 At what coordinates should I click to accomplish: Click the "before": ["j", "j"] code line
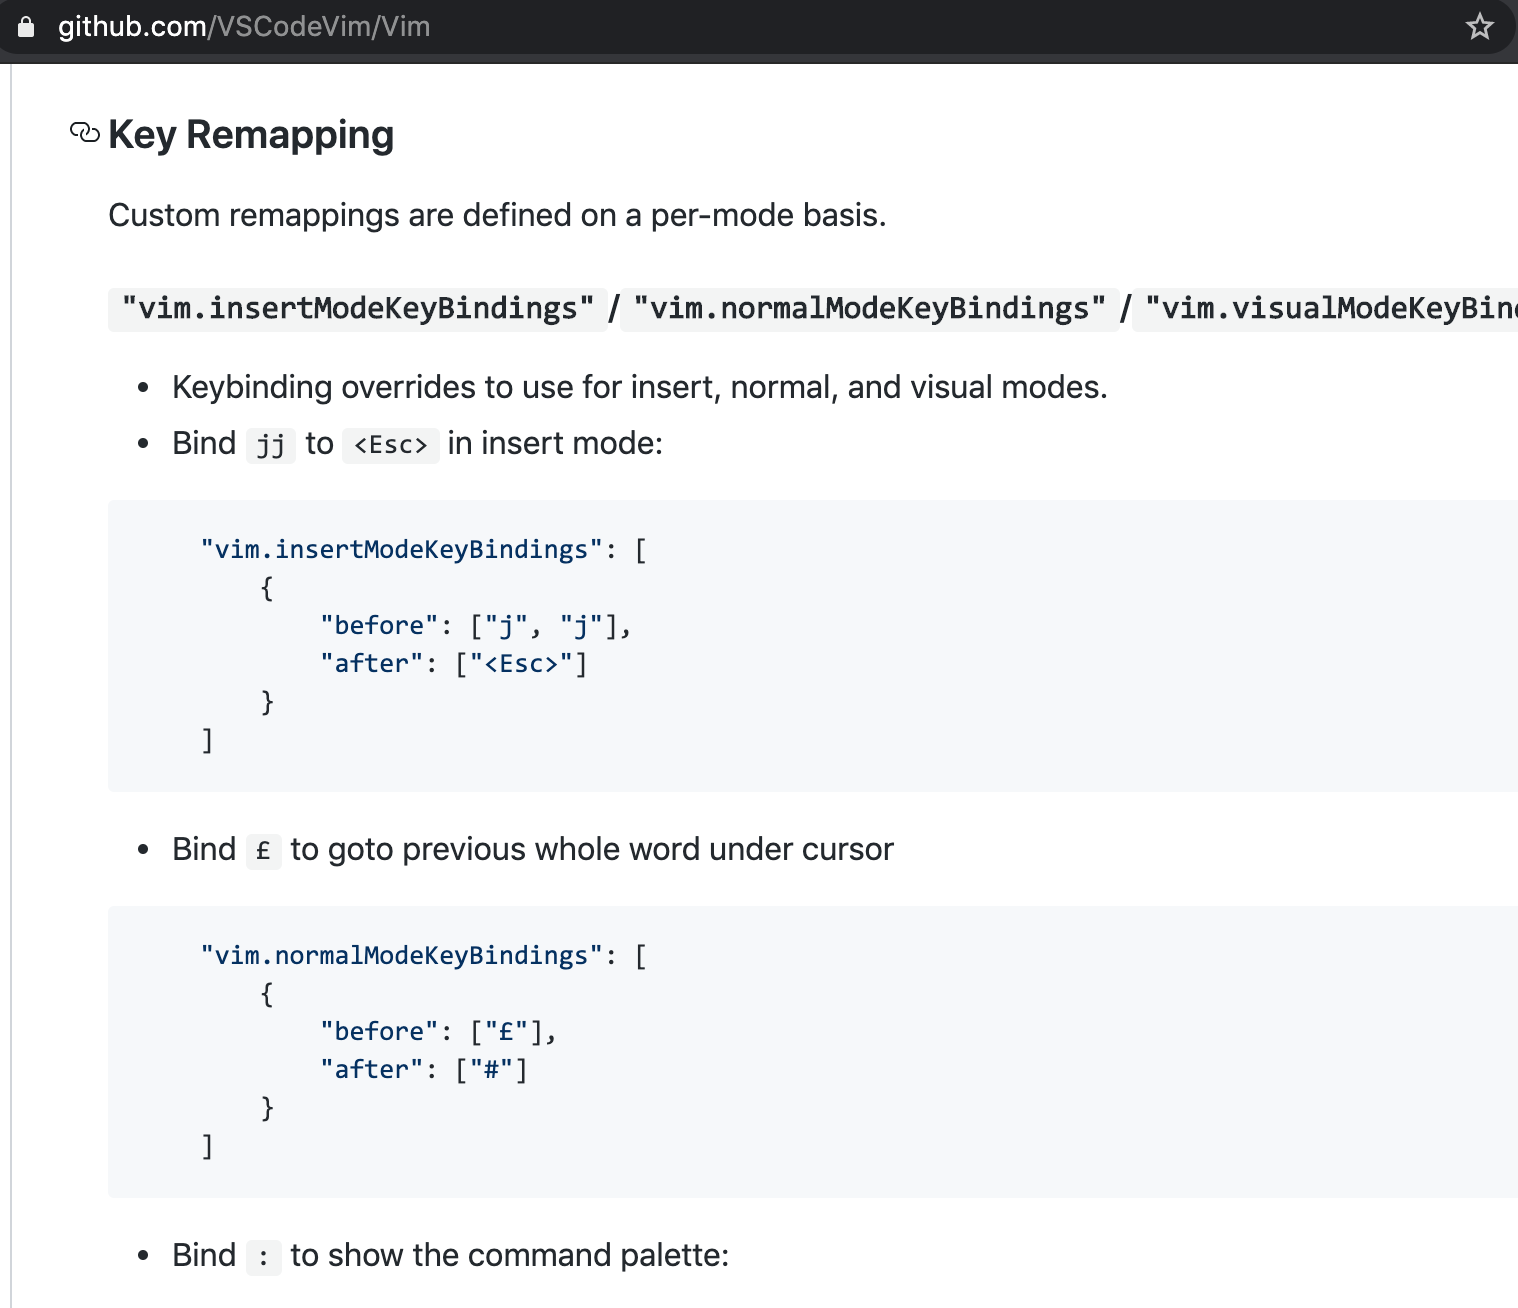pos(475,626)
